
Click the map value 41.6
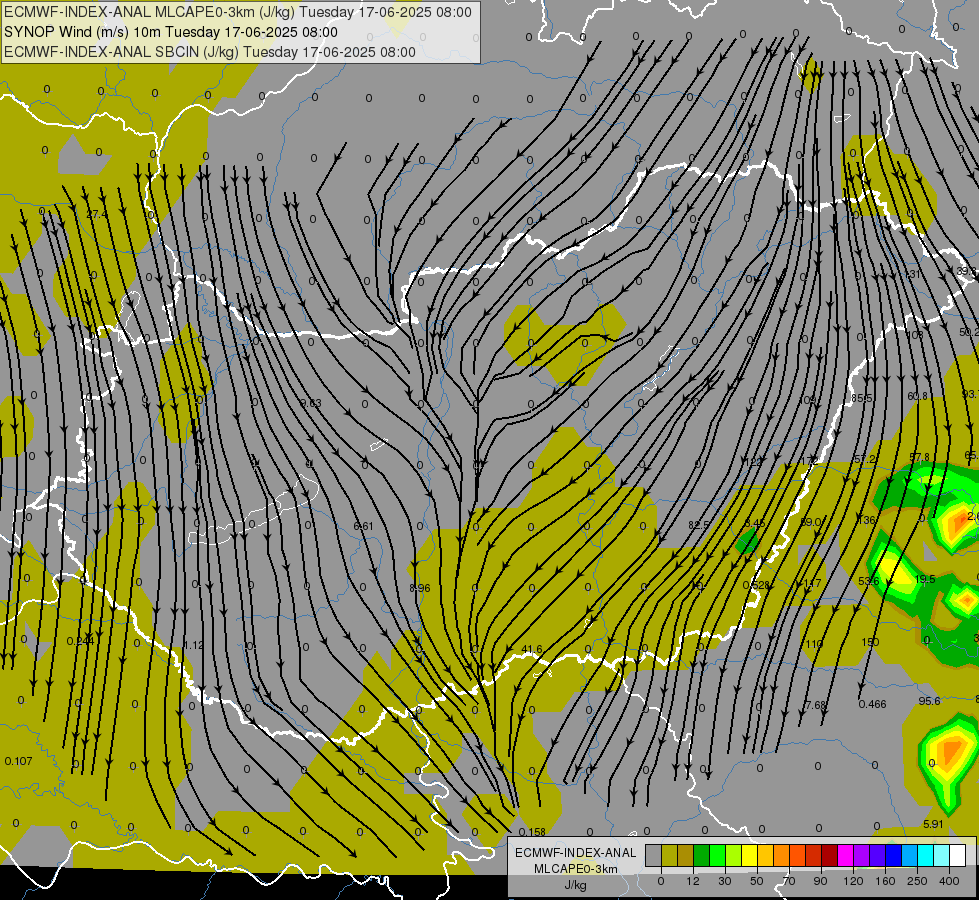[532, 650]
